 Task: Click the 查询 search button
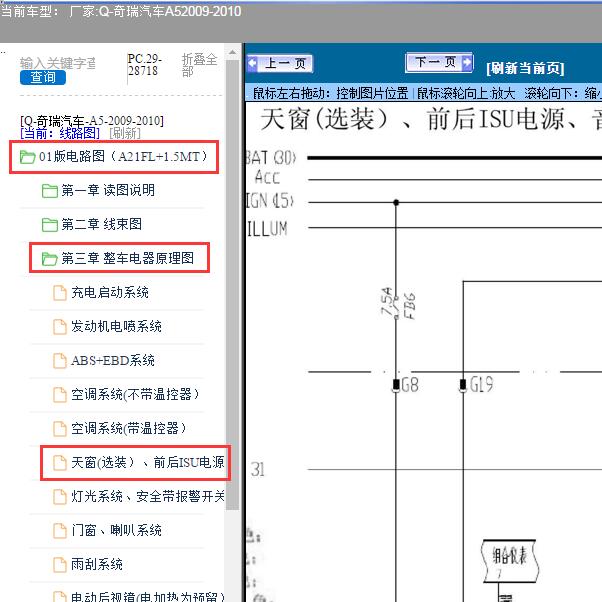click(x=43, y=78)
